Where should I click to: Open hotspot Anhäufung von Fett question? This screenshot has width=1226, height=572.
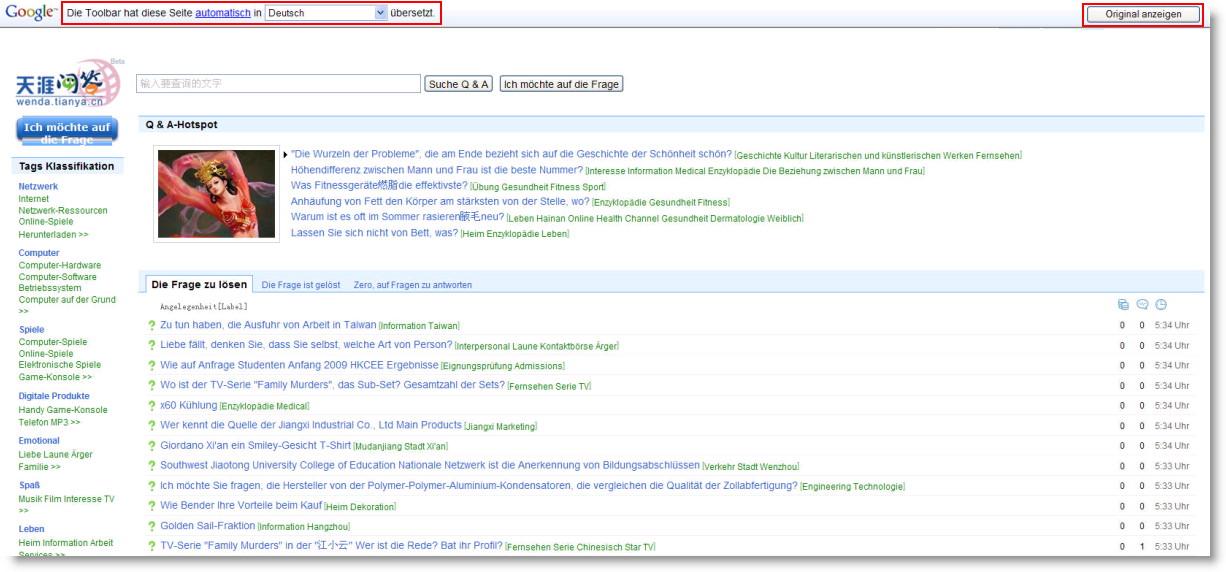pos(440,201)
